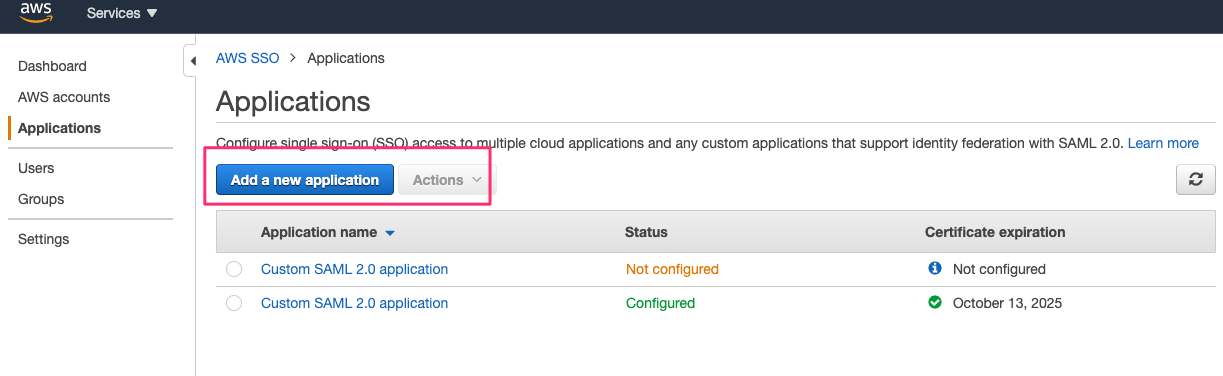Sort by Application name column arrow
Viewport: 1223px width, 376px height.
390,233
